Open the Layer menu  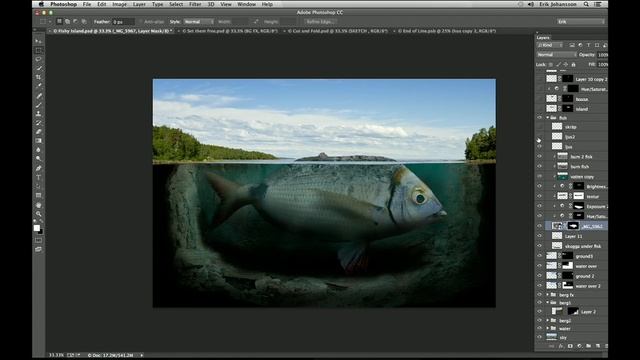139,4
